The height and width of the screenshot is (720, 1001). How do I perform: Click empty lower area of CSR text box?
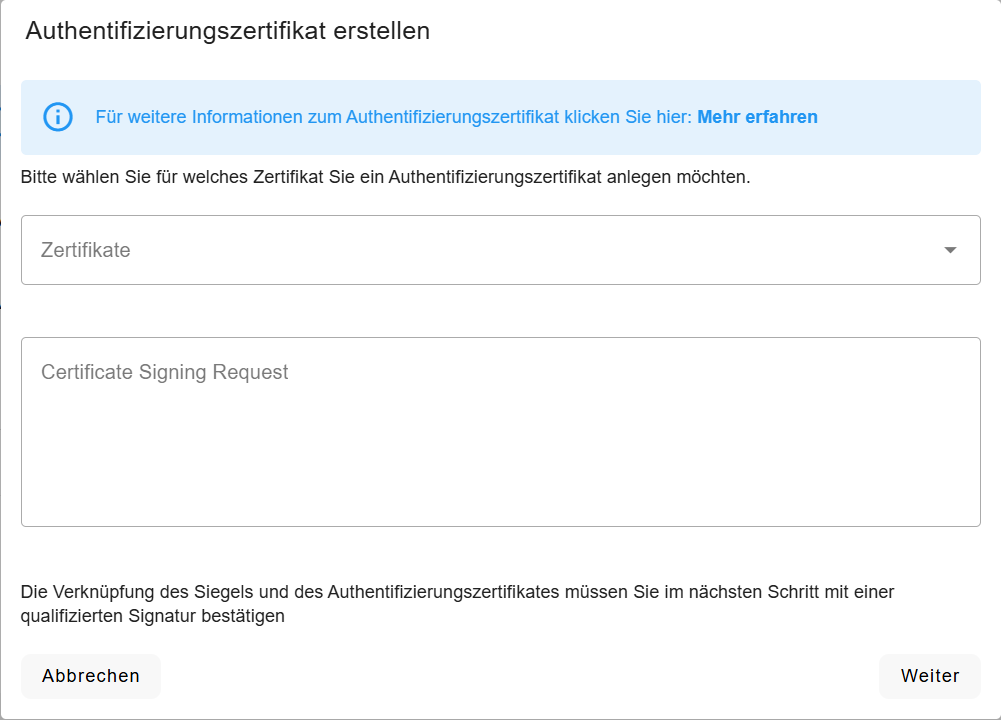click(500, 490)
